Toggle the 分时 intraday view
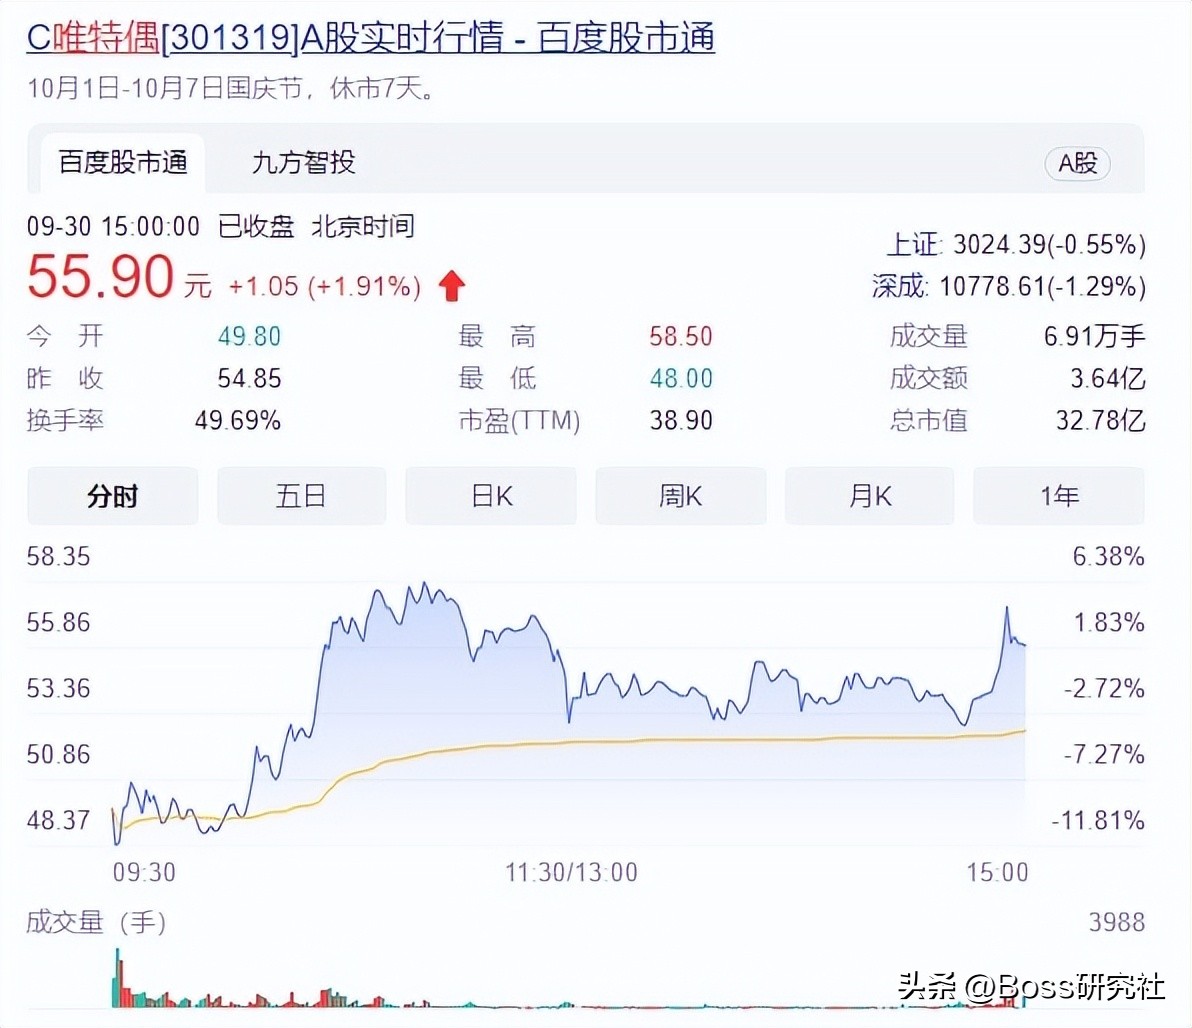The height and width of the screenshot is (1028, 1192). [112, 495]
